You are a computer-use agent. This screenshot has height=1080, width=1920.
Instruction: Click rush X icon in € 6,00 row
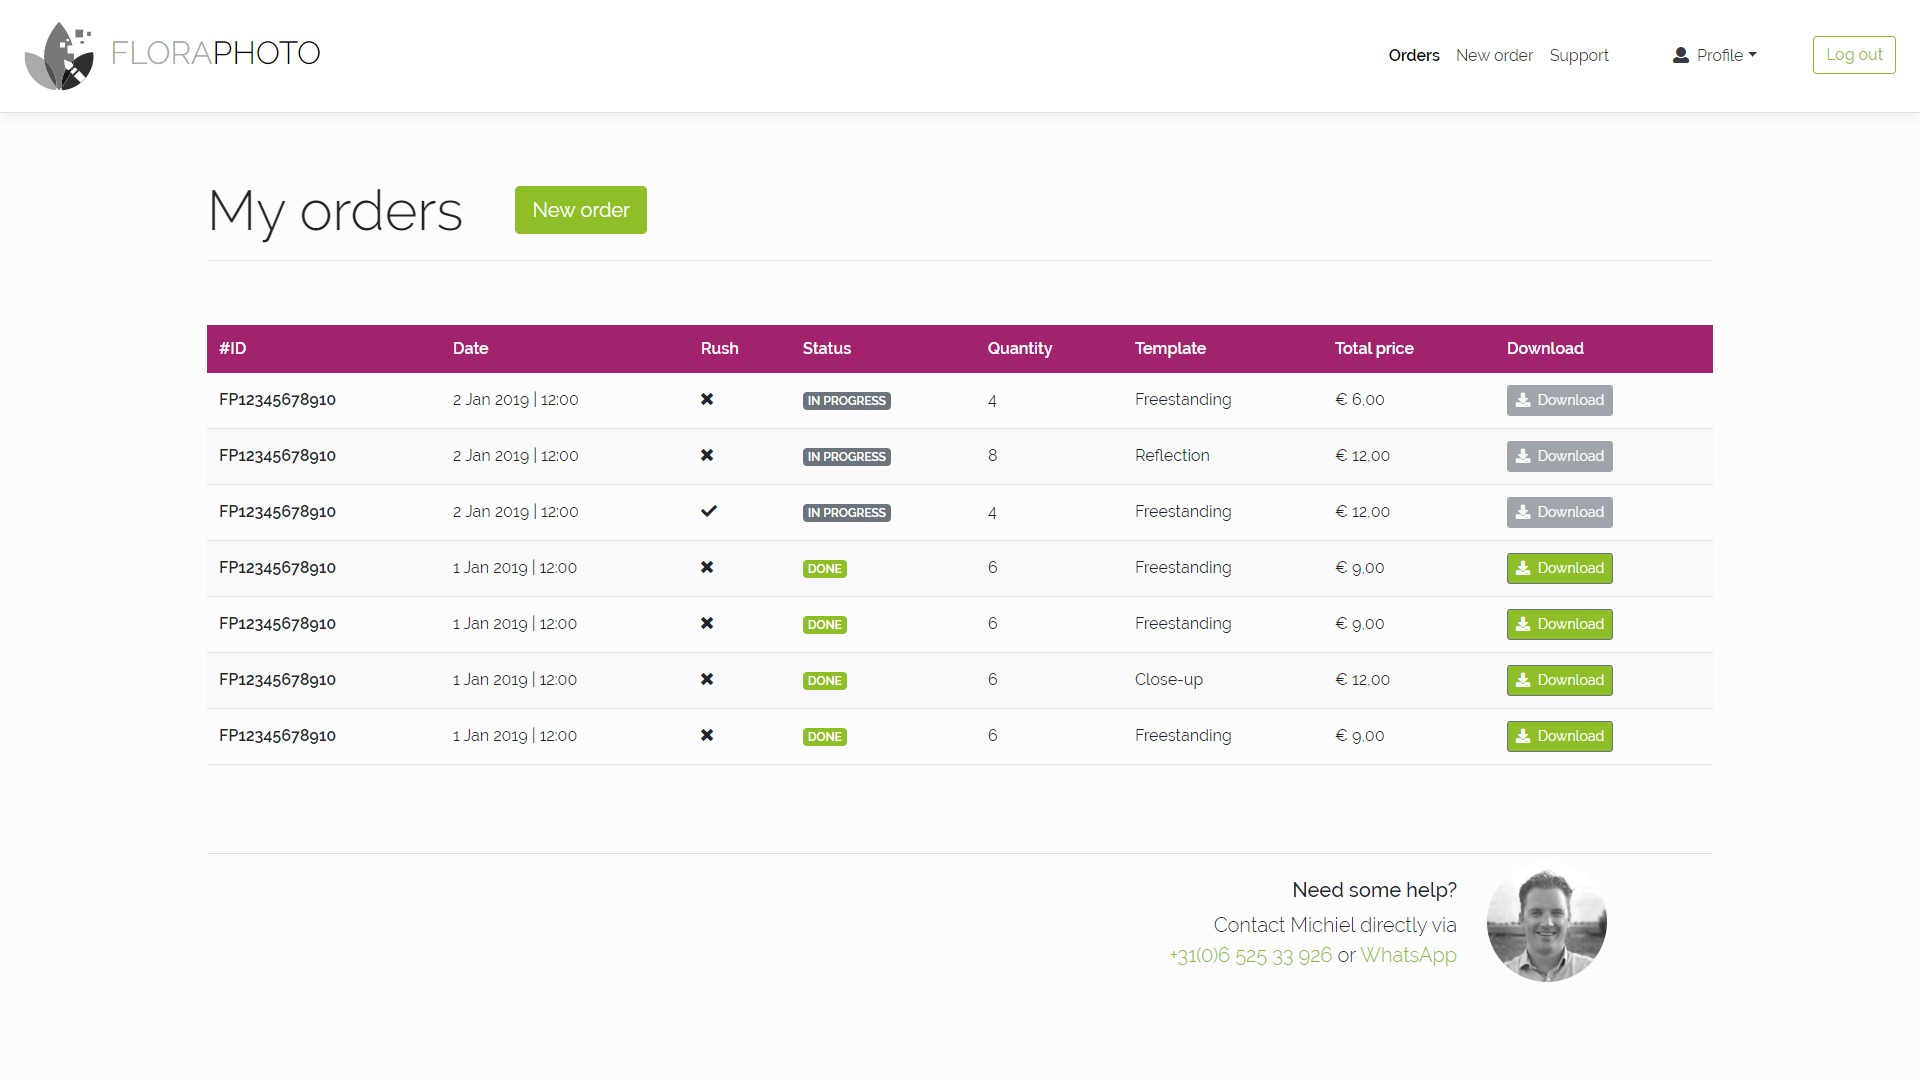pos(707,399)
